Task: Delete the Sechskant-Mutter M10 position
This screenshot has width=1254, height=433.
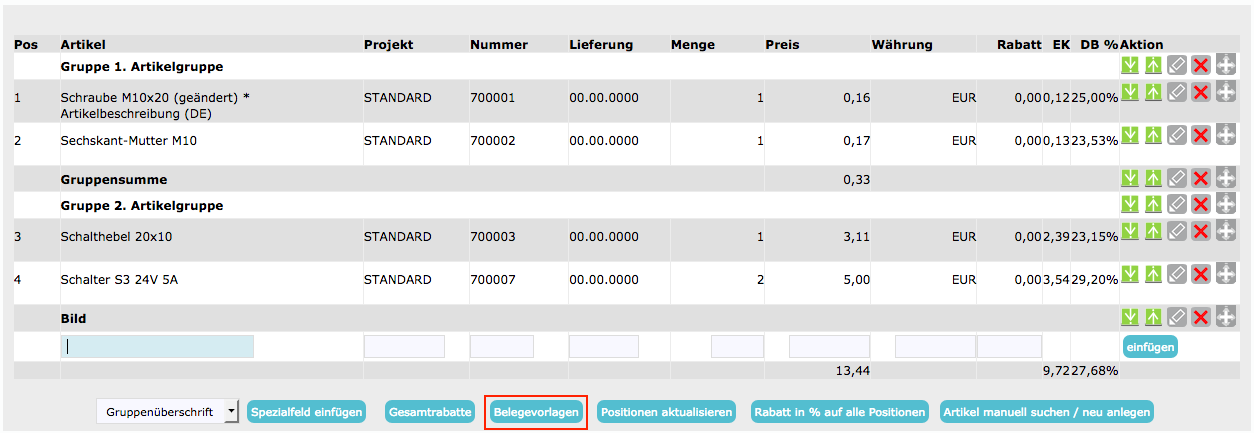Action: (x=1201, y=135)
